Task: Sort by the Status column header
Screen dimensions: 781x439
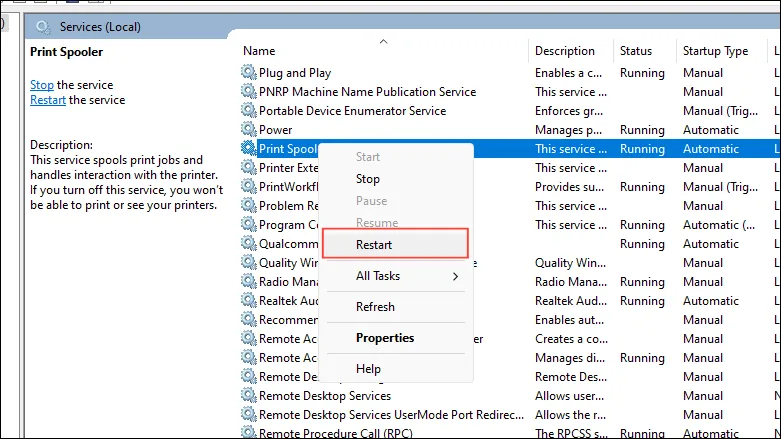Action: click(636, 51)
